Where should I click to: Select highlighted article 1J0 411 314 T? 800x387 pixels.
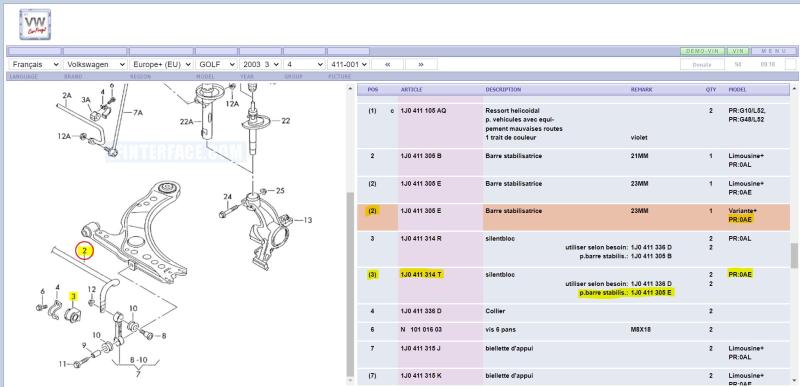(421, 275)
